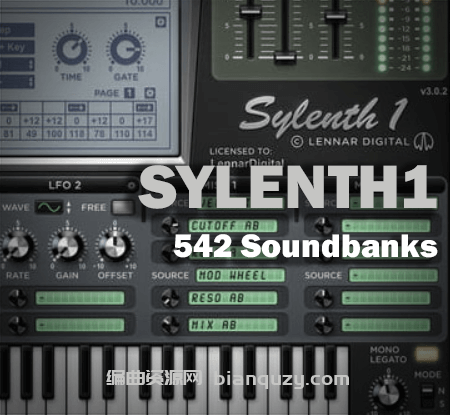Viewport: 450px width, 415px height.
Task: Open Misc 2 empty lower SOURCE display
Action: 393,275
